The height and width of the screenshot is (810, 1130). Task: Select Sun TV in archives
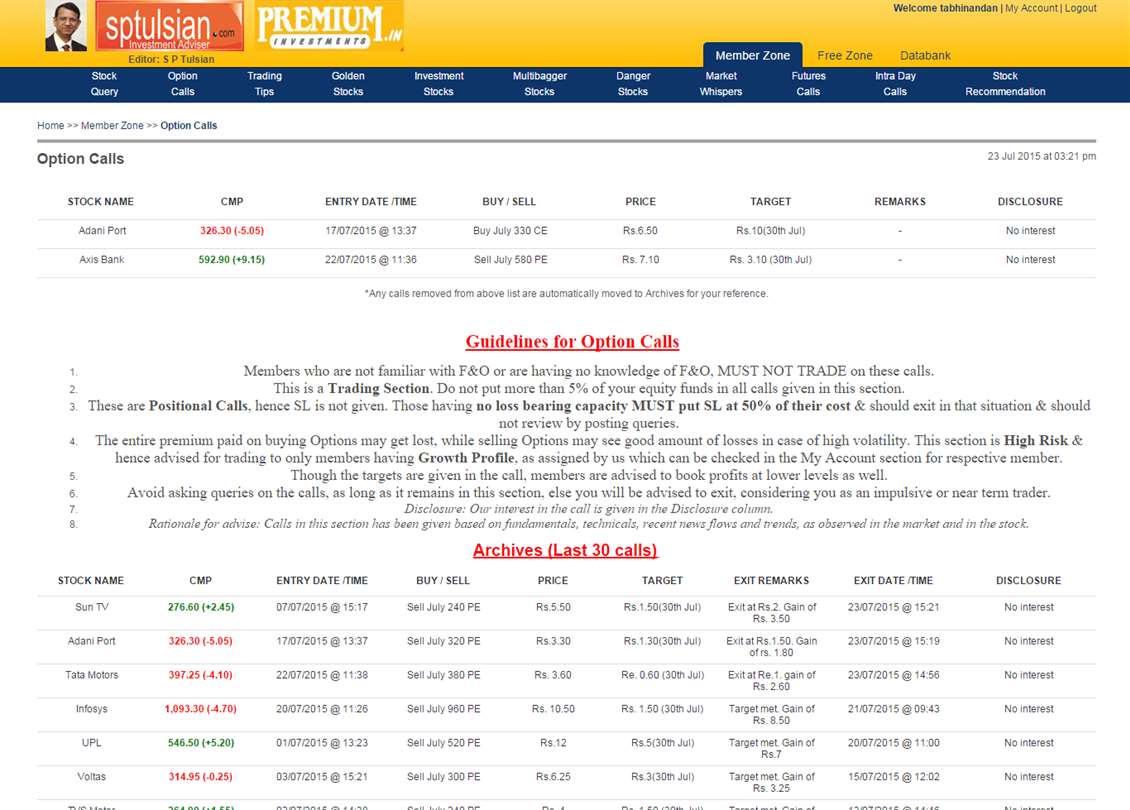(92, 608)
